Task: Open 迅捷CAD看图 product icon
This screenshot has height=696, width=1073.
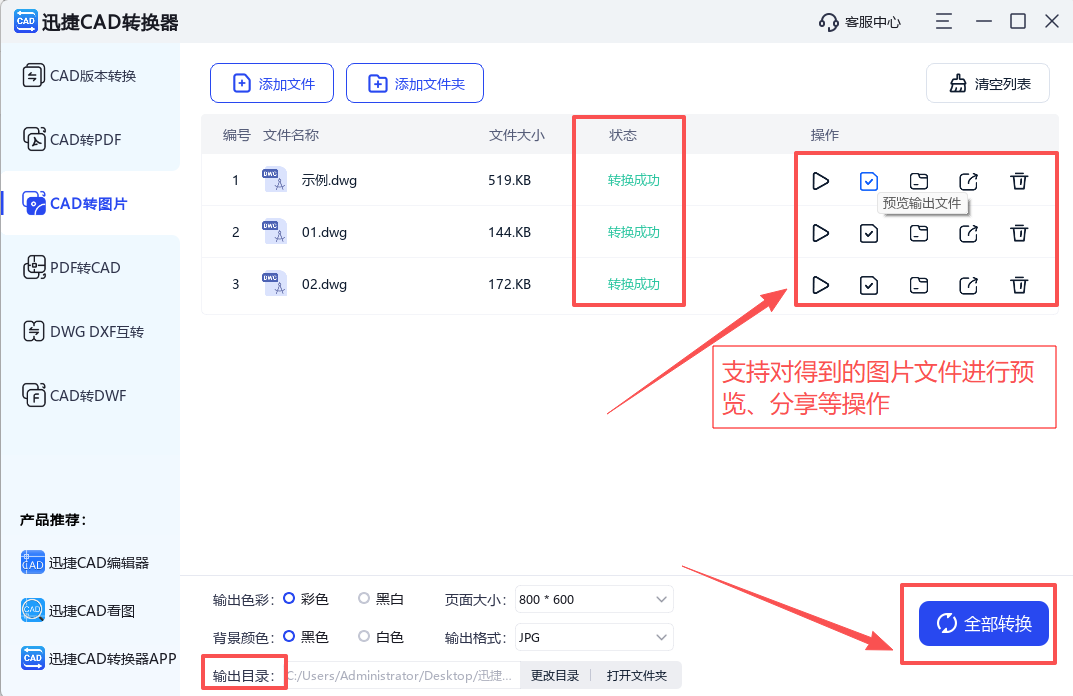Action: pos(31,610)
